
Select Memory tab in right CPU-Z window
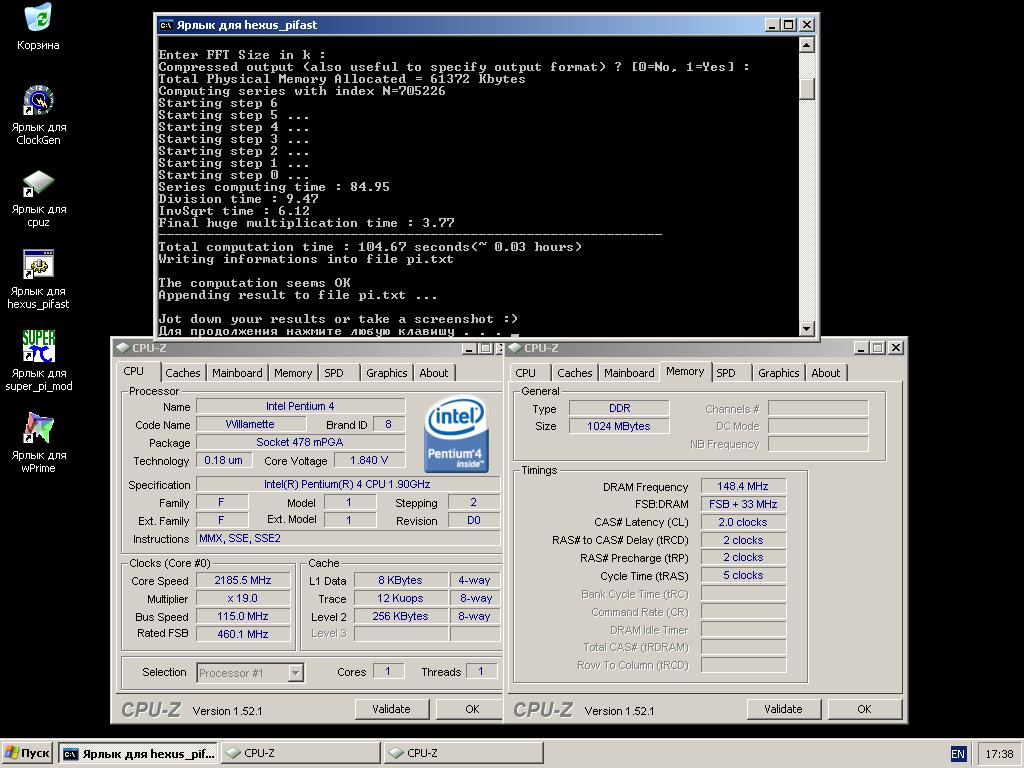(685, 371)
